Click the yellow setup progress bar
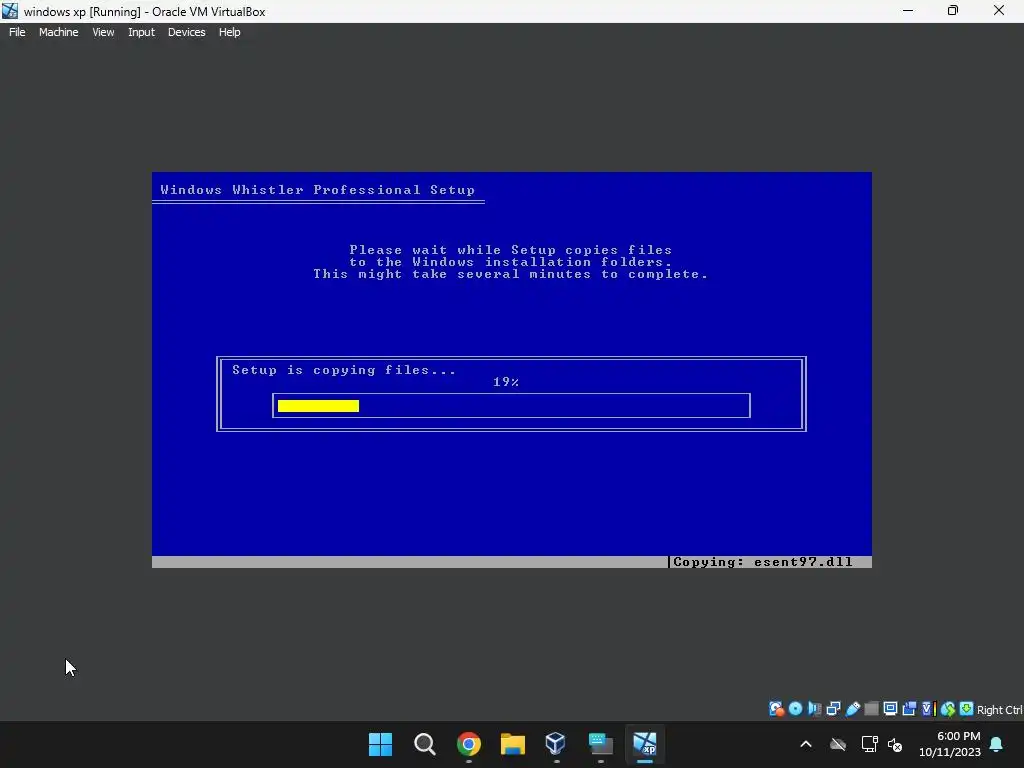This screenshot has height=768, width=1024. pos(318,406)
